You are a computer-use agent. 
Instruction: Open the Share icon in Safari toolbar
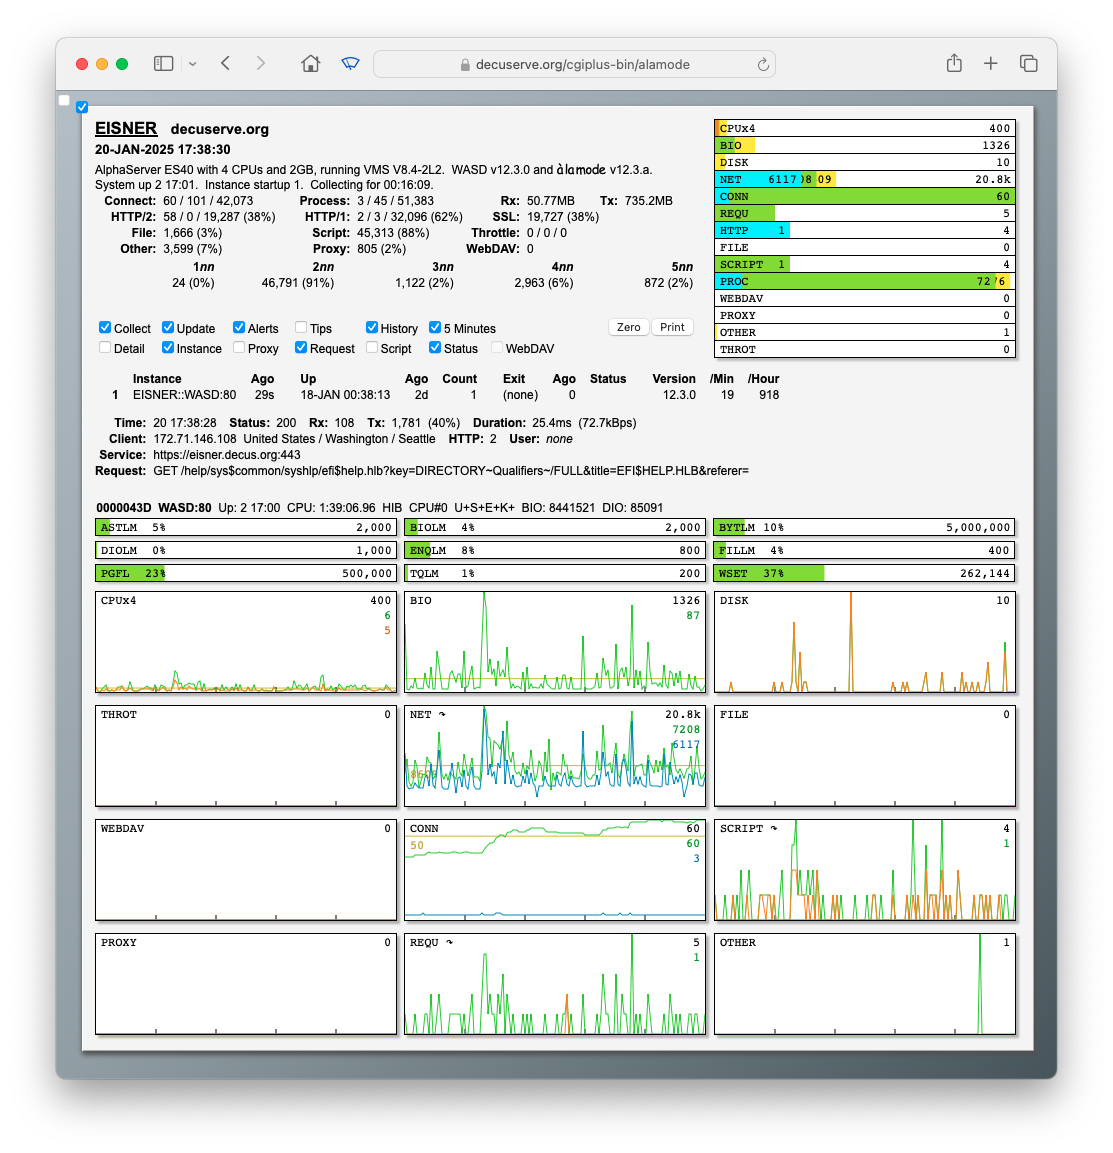954,63
